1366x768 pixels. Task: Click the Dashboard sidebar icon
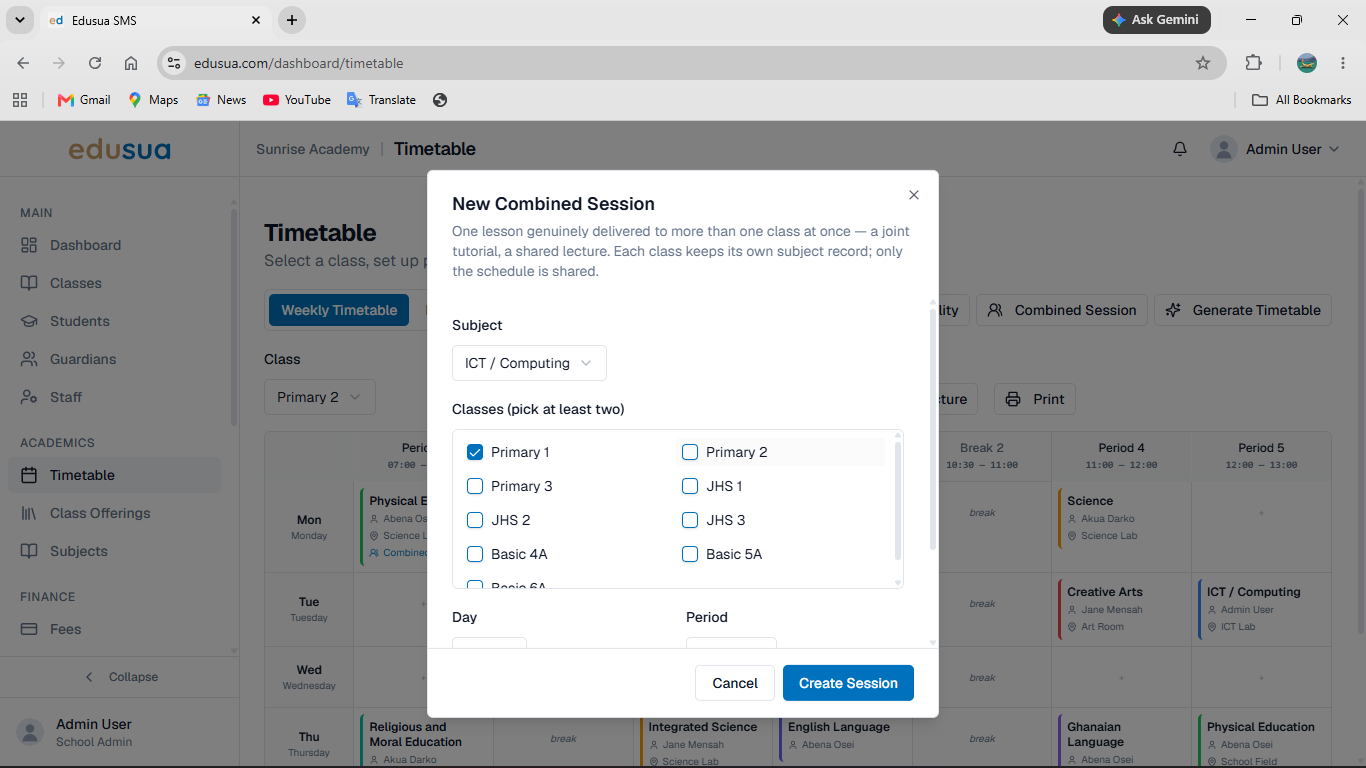(29, 245)
